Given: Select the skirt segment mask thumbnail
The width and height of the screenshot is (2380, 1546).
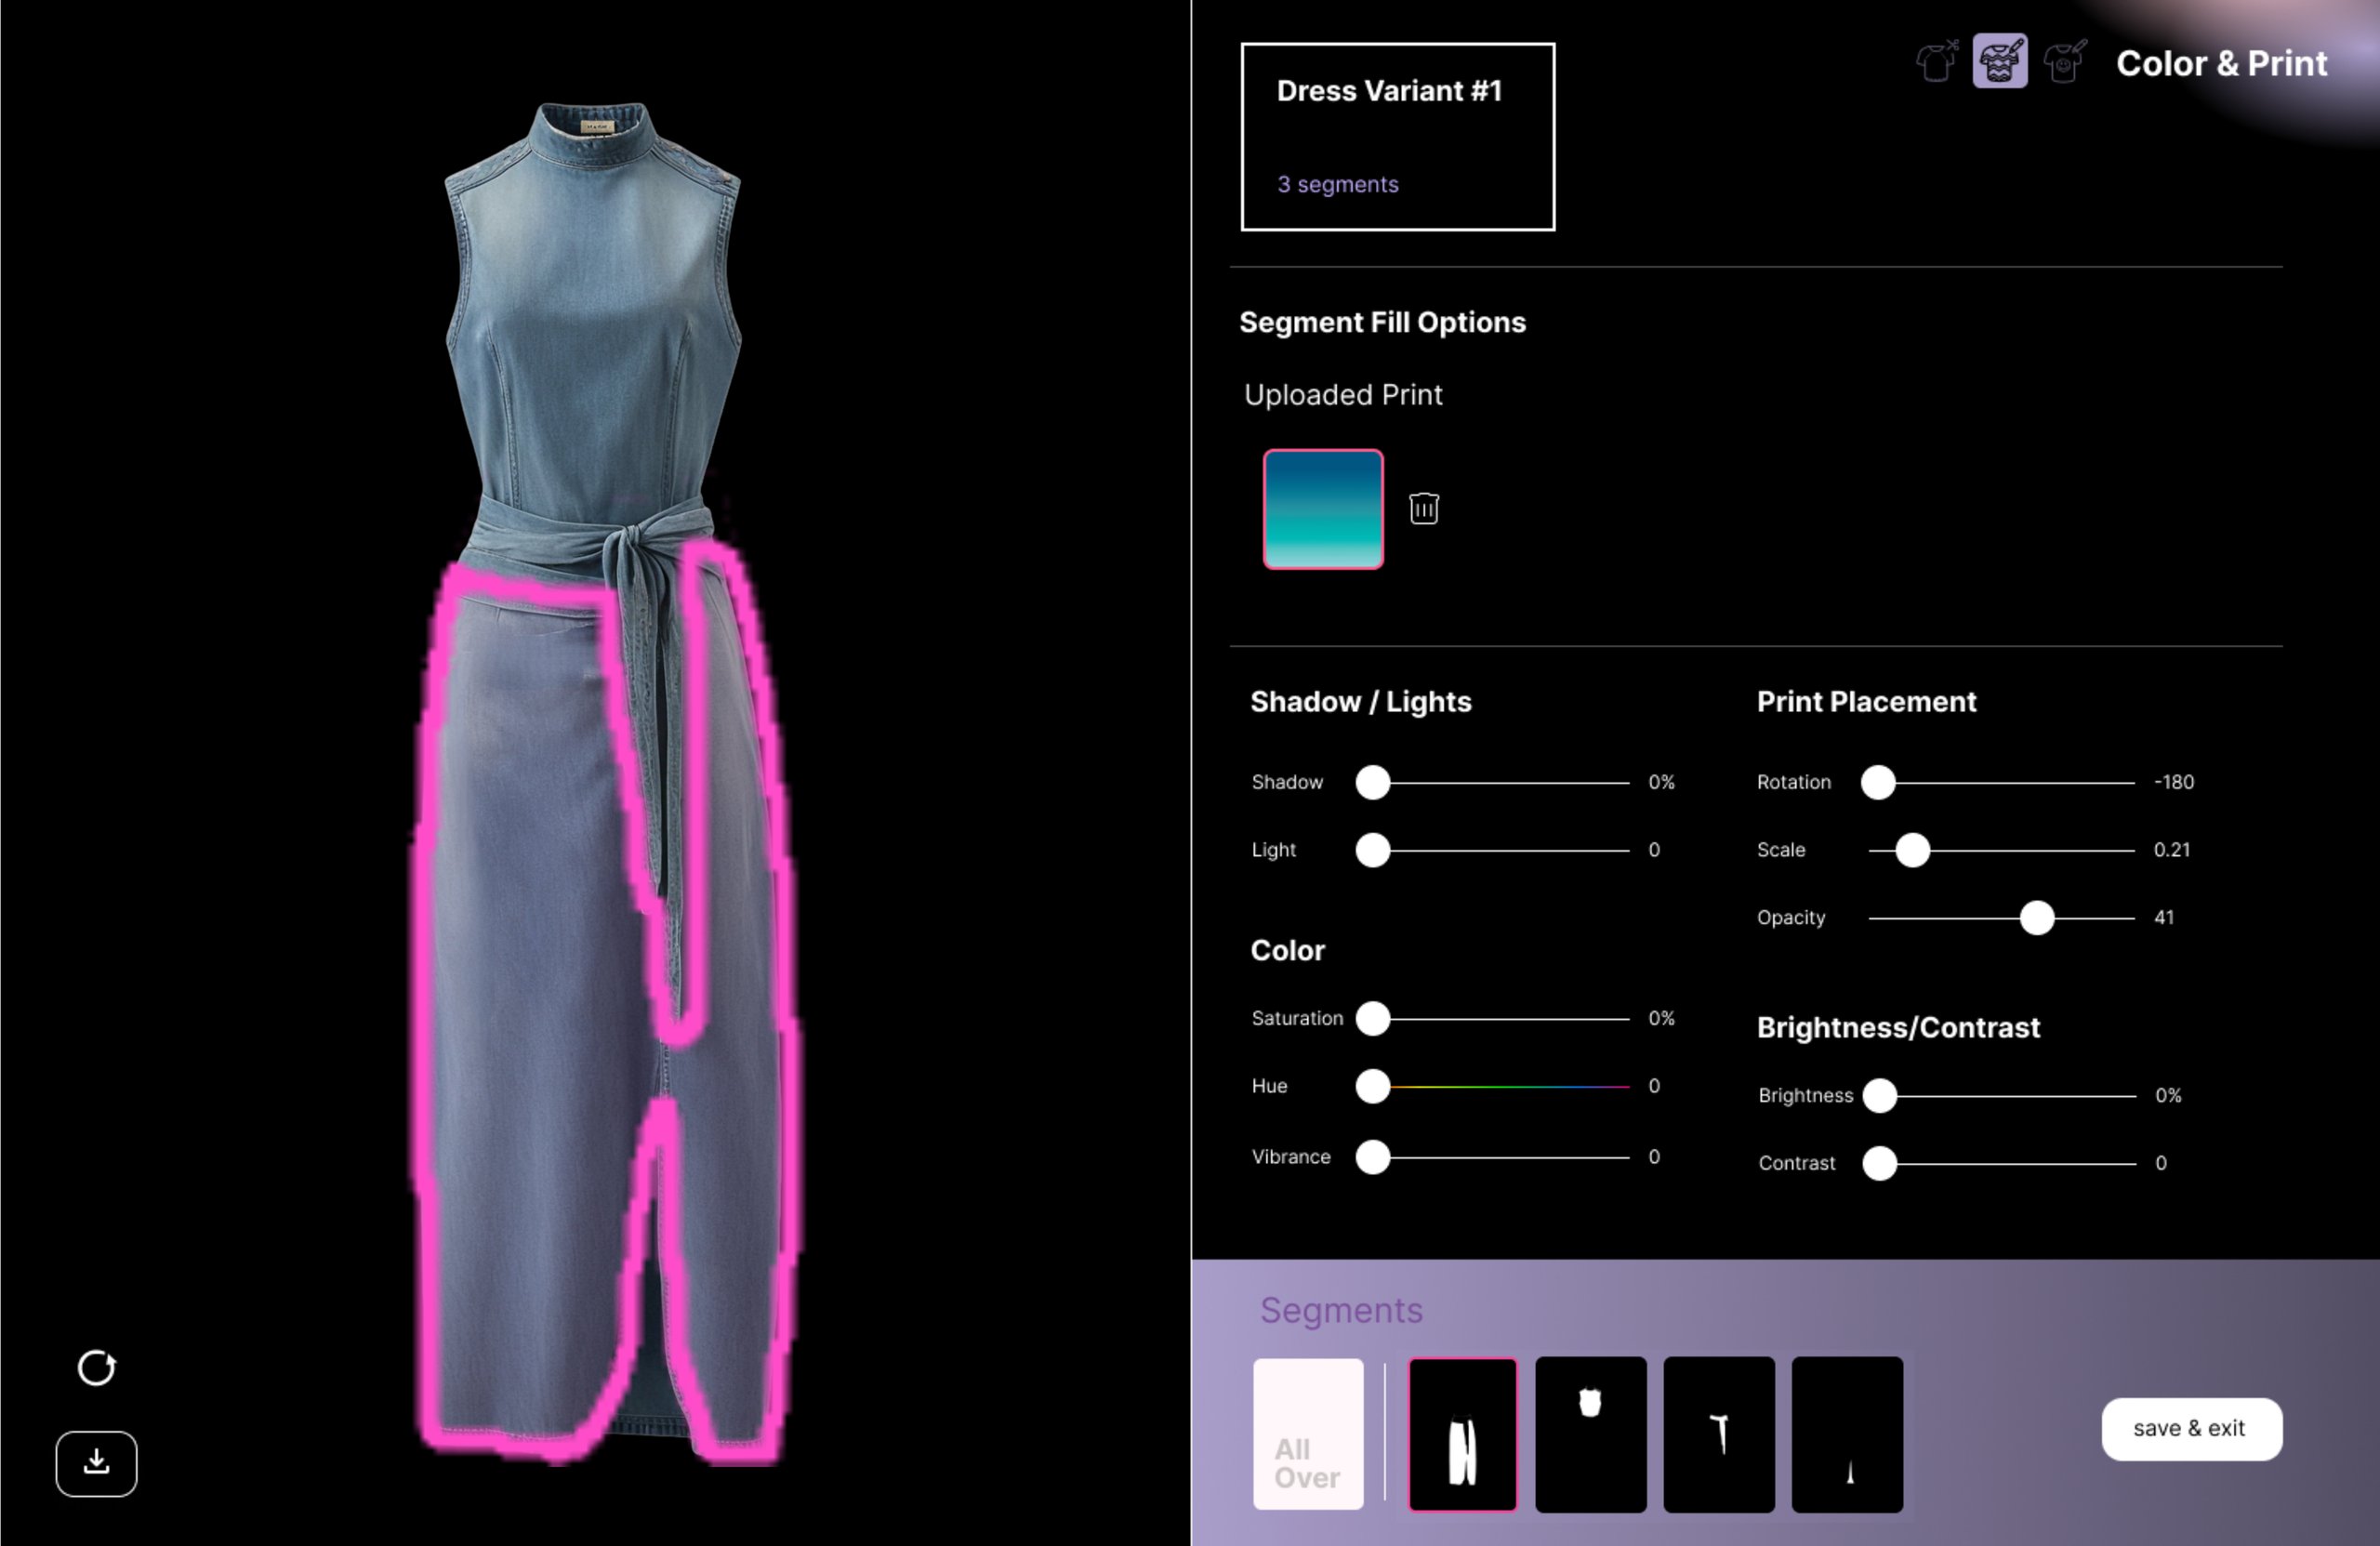Looking at the screenshot, I should pyautogui.click(x=1462, y=1435).
